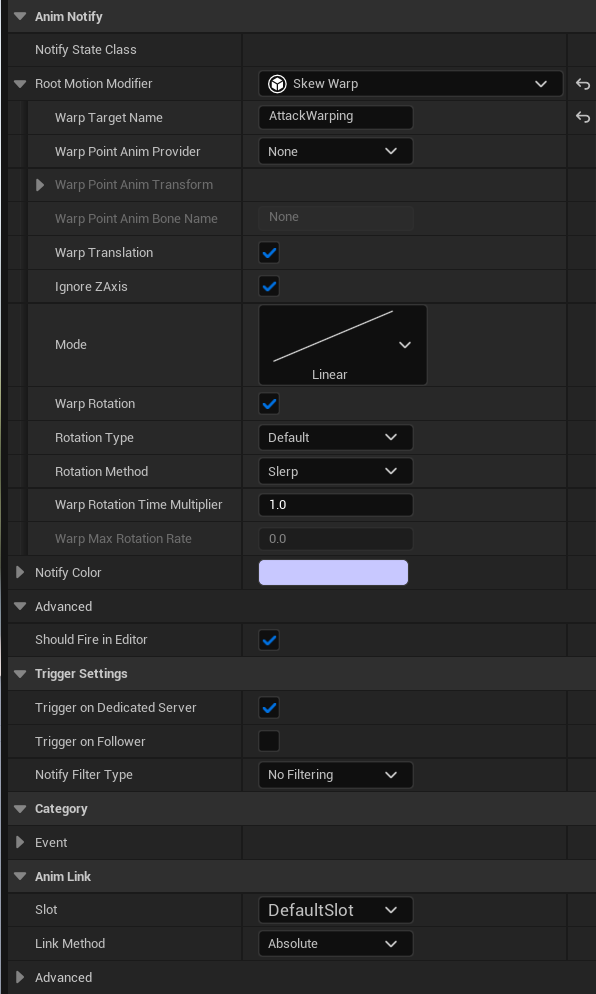Select the Notify State Class label
This screenshot has height=994, width=596.
click(86, 49)
